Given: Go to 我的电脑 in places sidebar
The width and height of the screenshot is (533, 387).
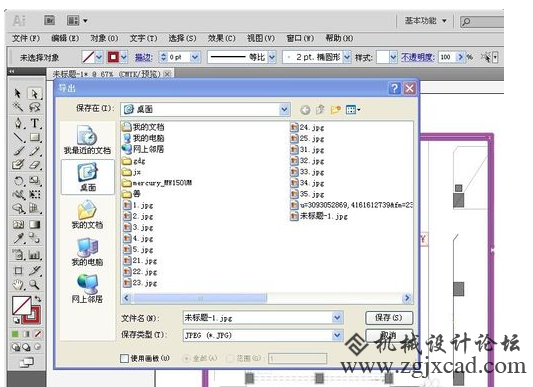Looking at the screenshot, I should [x=87, y=252].
